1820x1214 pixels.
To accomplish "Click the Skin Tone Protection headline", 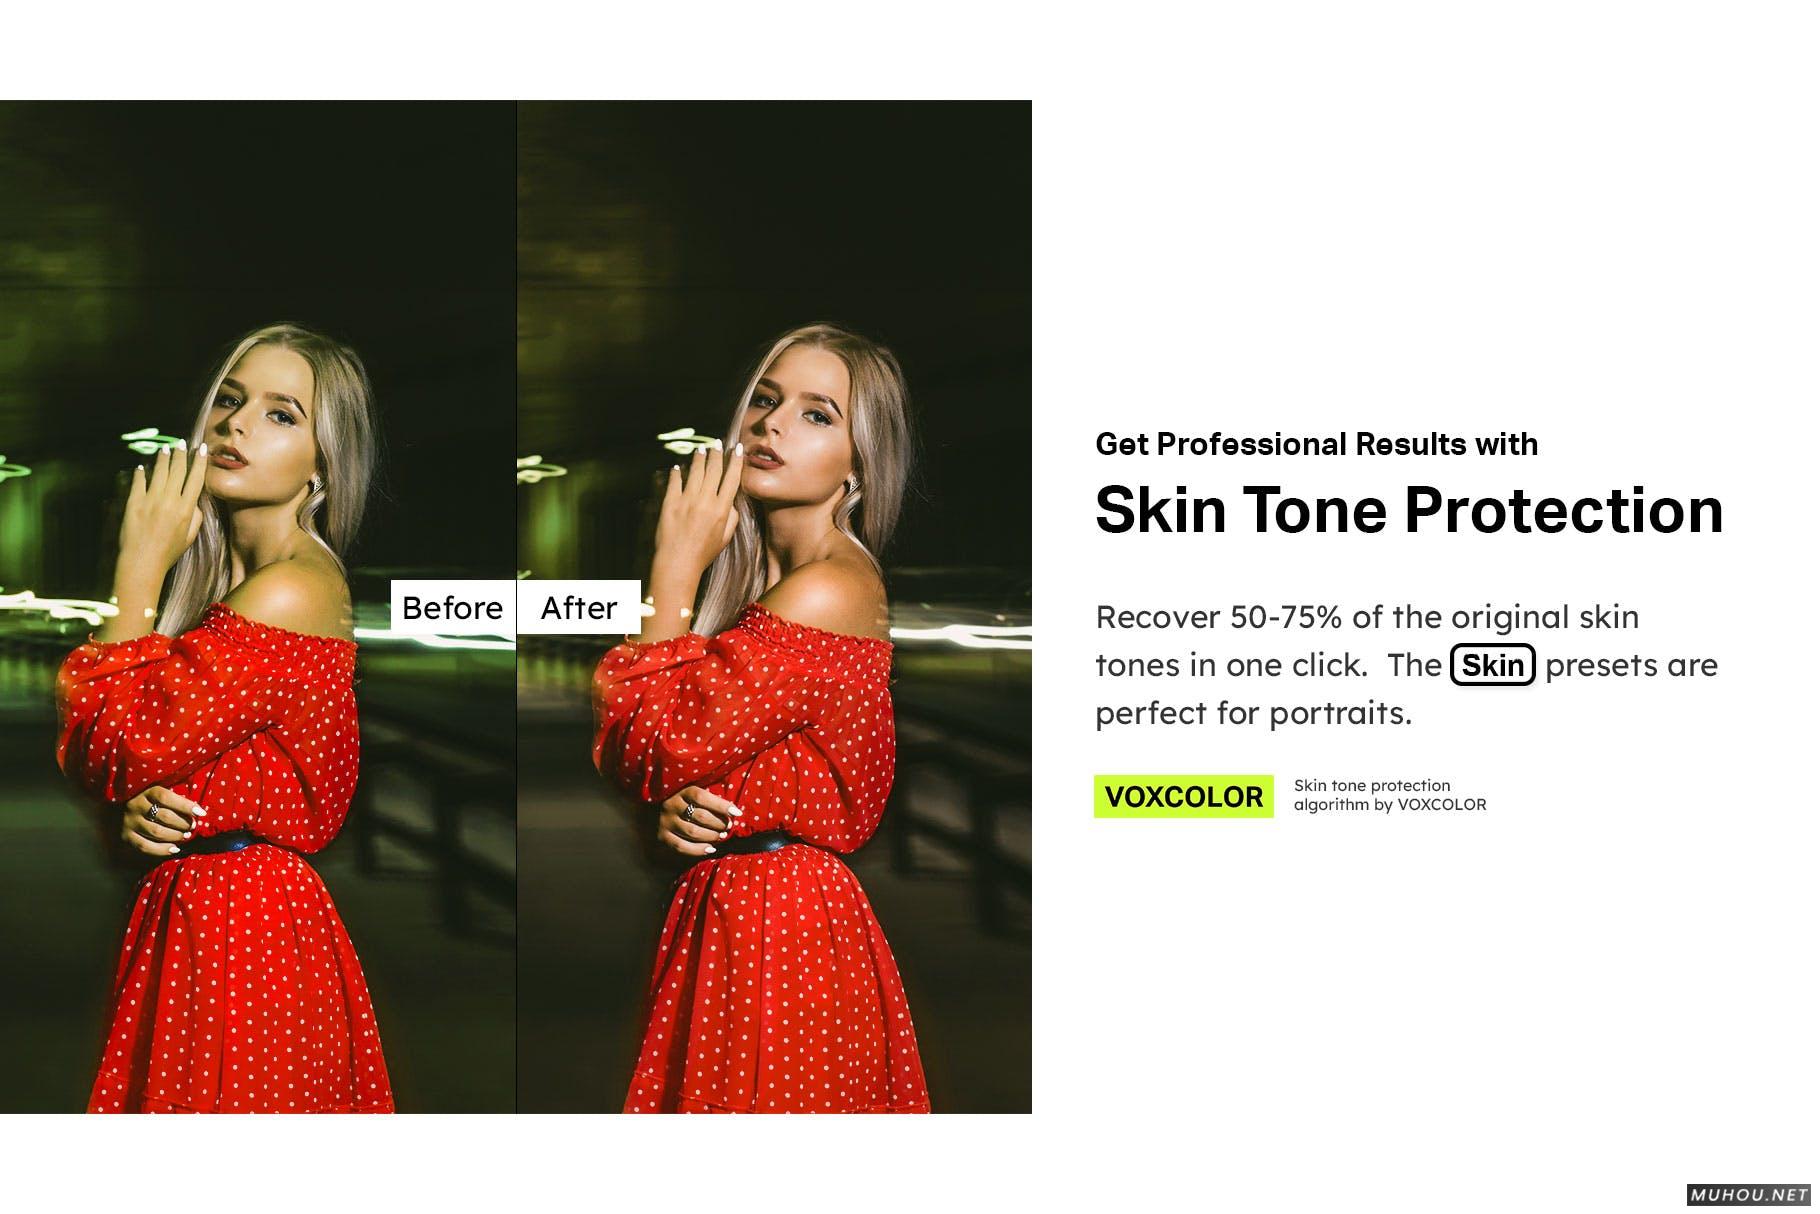I will (1409, 510).
